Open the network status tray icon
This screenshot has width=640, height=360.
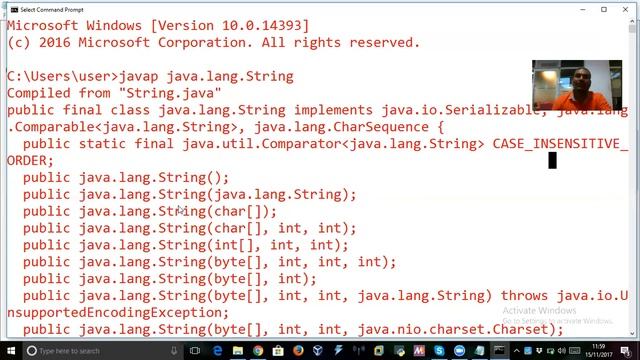(550, 351)
